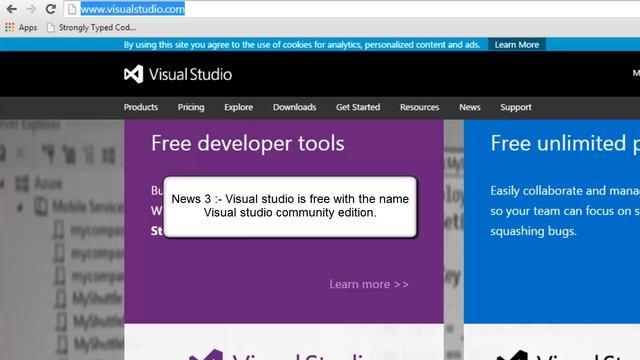Open the Resources menu
The width and height of the screenshot is (640, 360).
420,107
